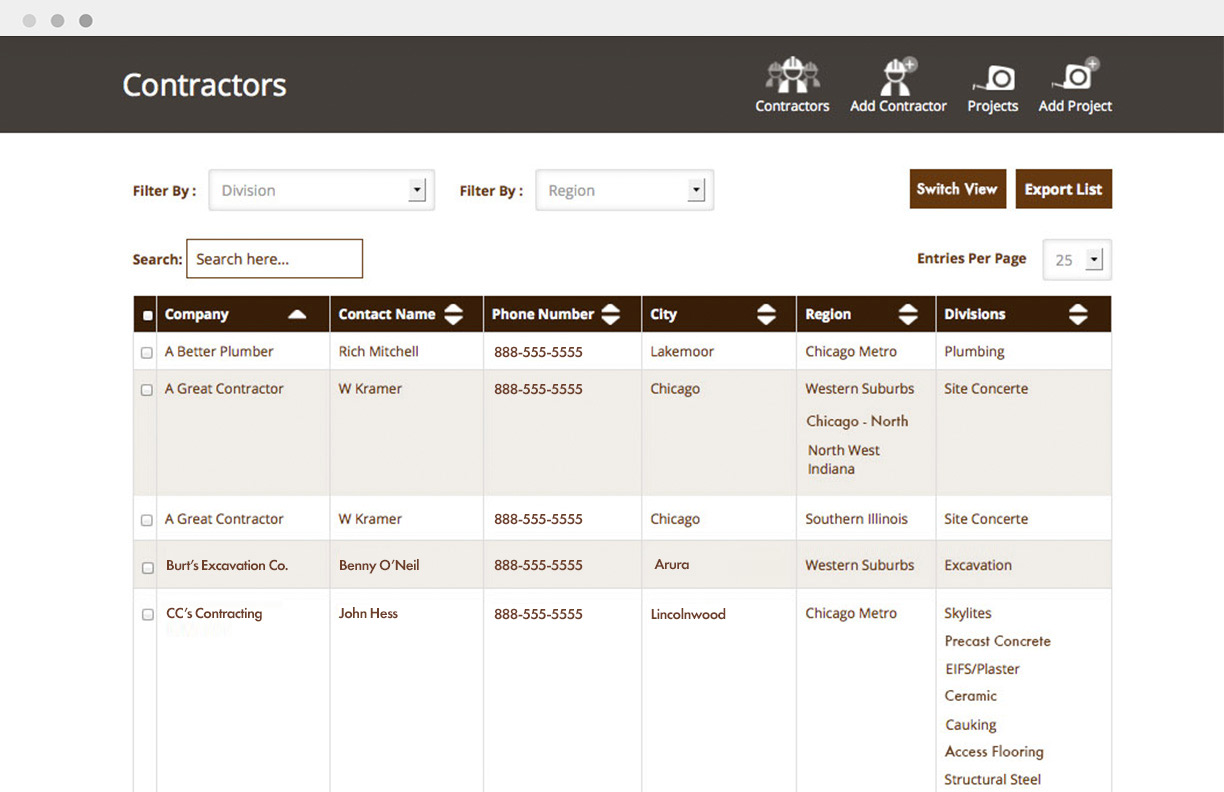Open the Contractors icon in header
The image size is (1224, 792).
[x=792, y=76]
